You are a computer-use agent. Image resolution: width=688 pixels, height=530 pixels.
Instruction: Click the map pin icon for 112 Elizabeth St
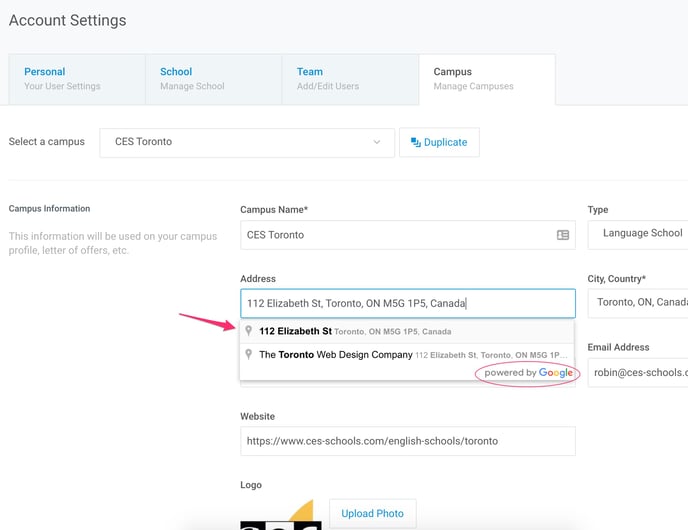point(248,330)
